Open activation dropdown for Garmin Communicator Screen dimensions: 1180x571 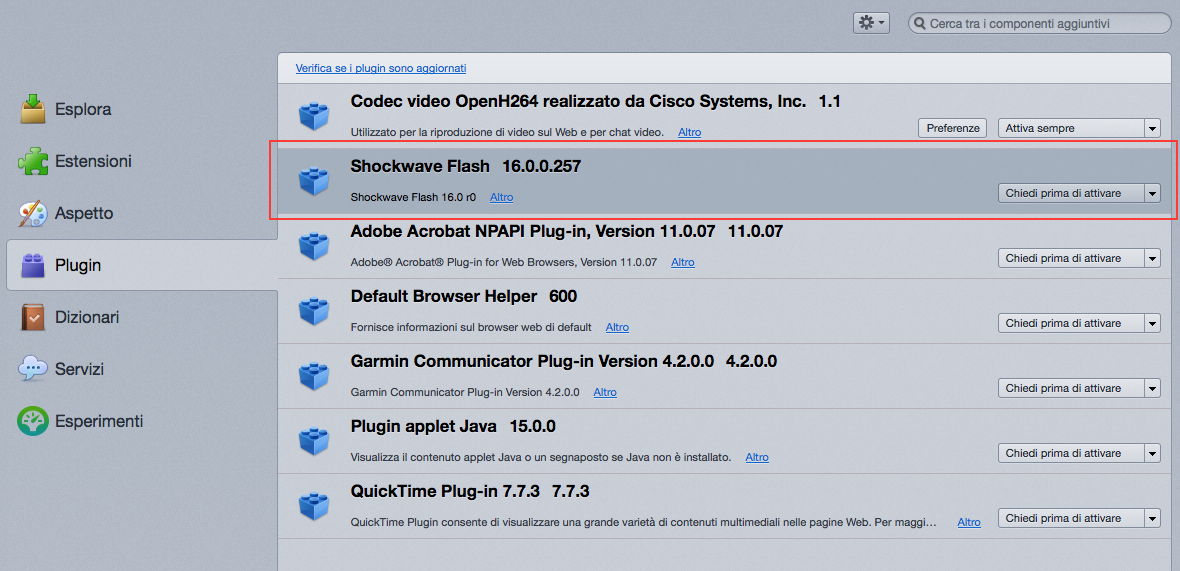point(1079,388)
